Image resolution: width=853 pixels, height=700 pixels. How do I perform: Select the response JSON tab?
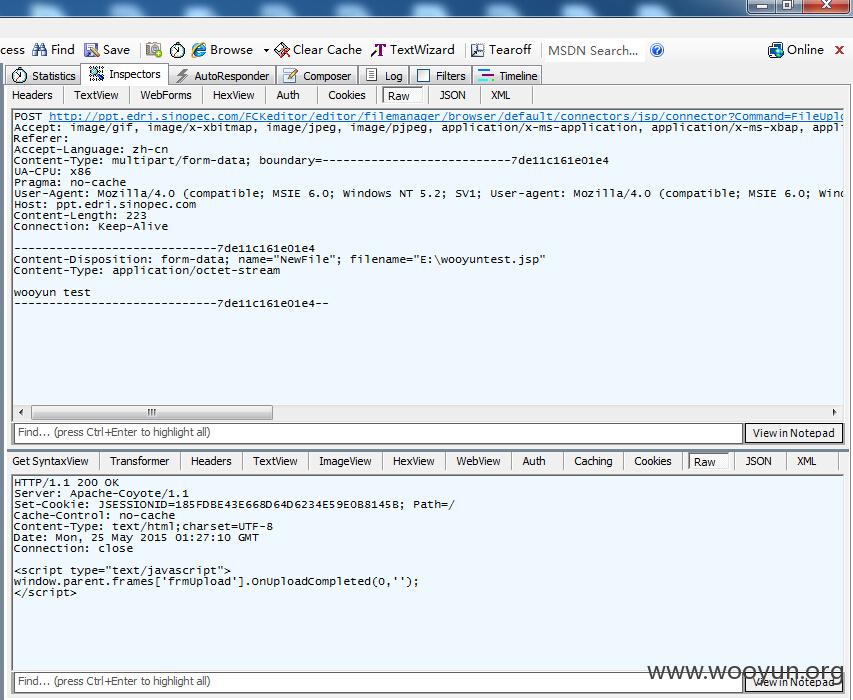(x=758, y=461)
